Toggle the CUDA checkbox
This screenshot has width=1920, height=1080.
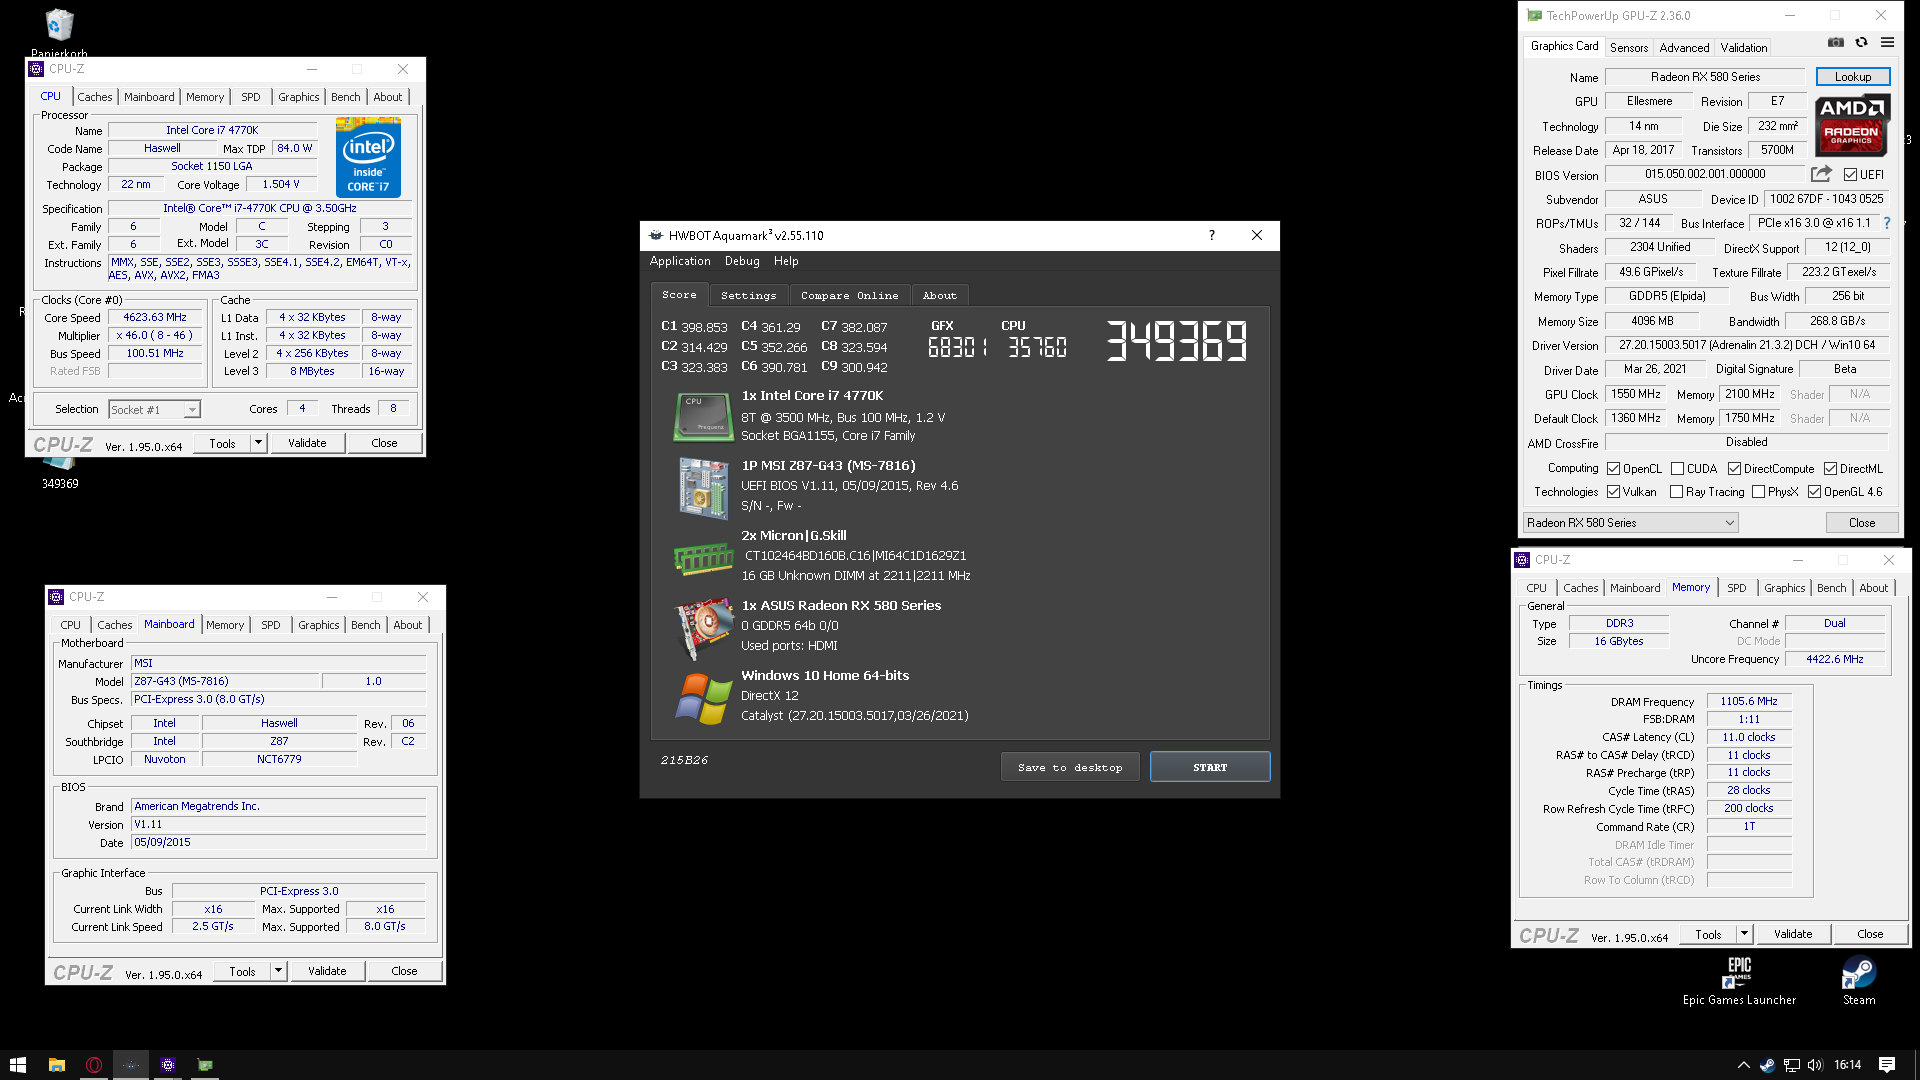[x=1677, y=469]
